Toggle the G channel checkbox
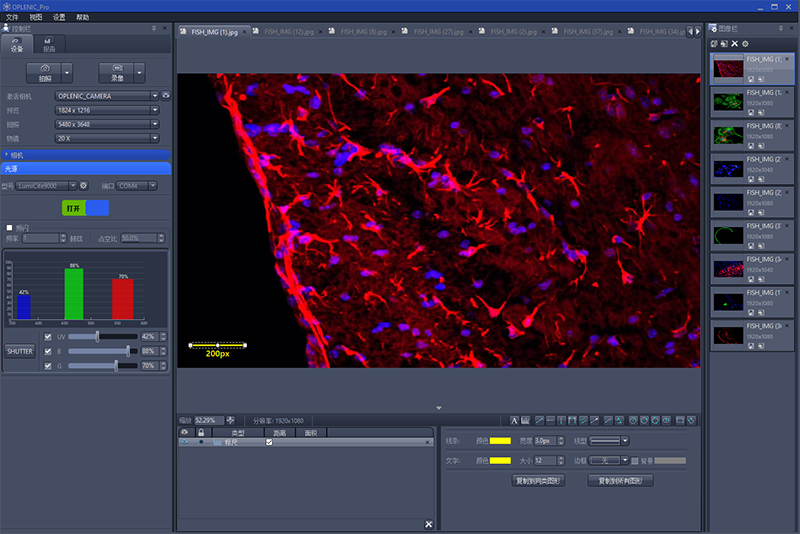The image size is (800, 534). click(x=48, y=366)
